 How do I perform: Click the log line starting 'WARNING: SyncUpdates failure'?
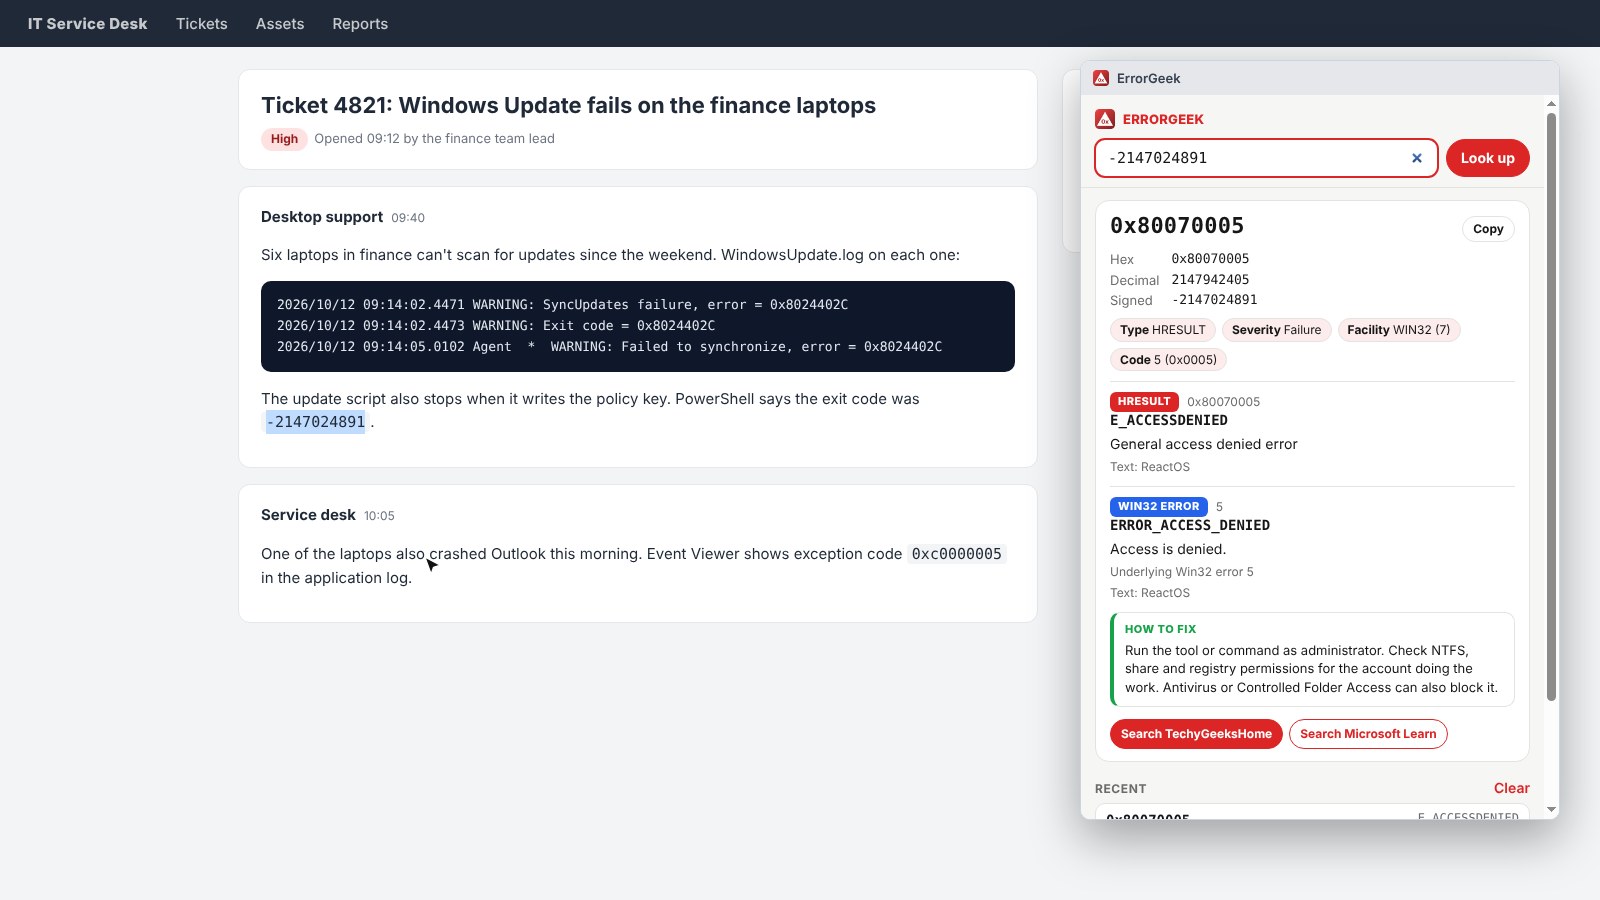(562, 305)
